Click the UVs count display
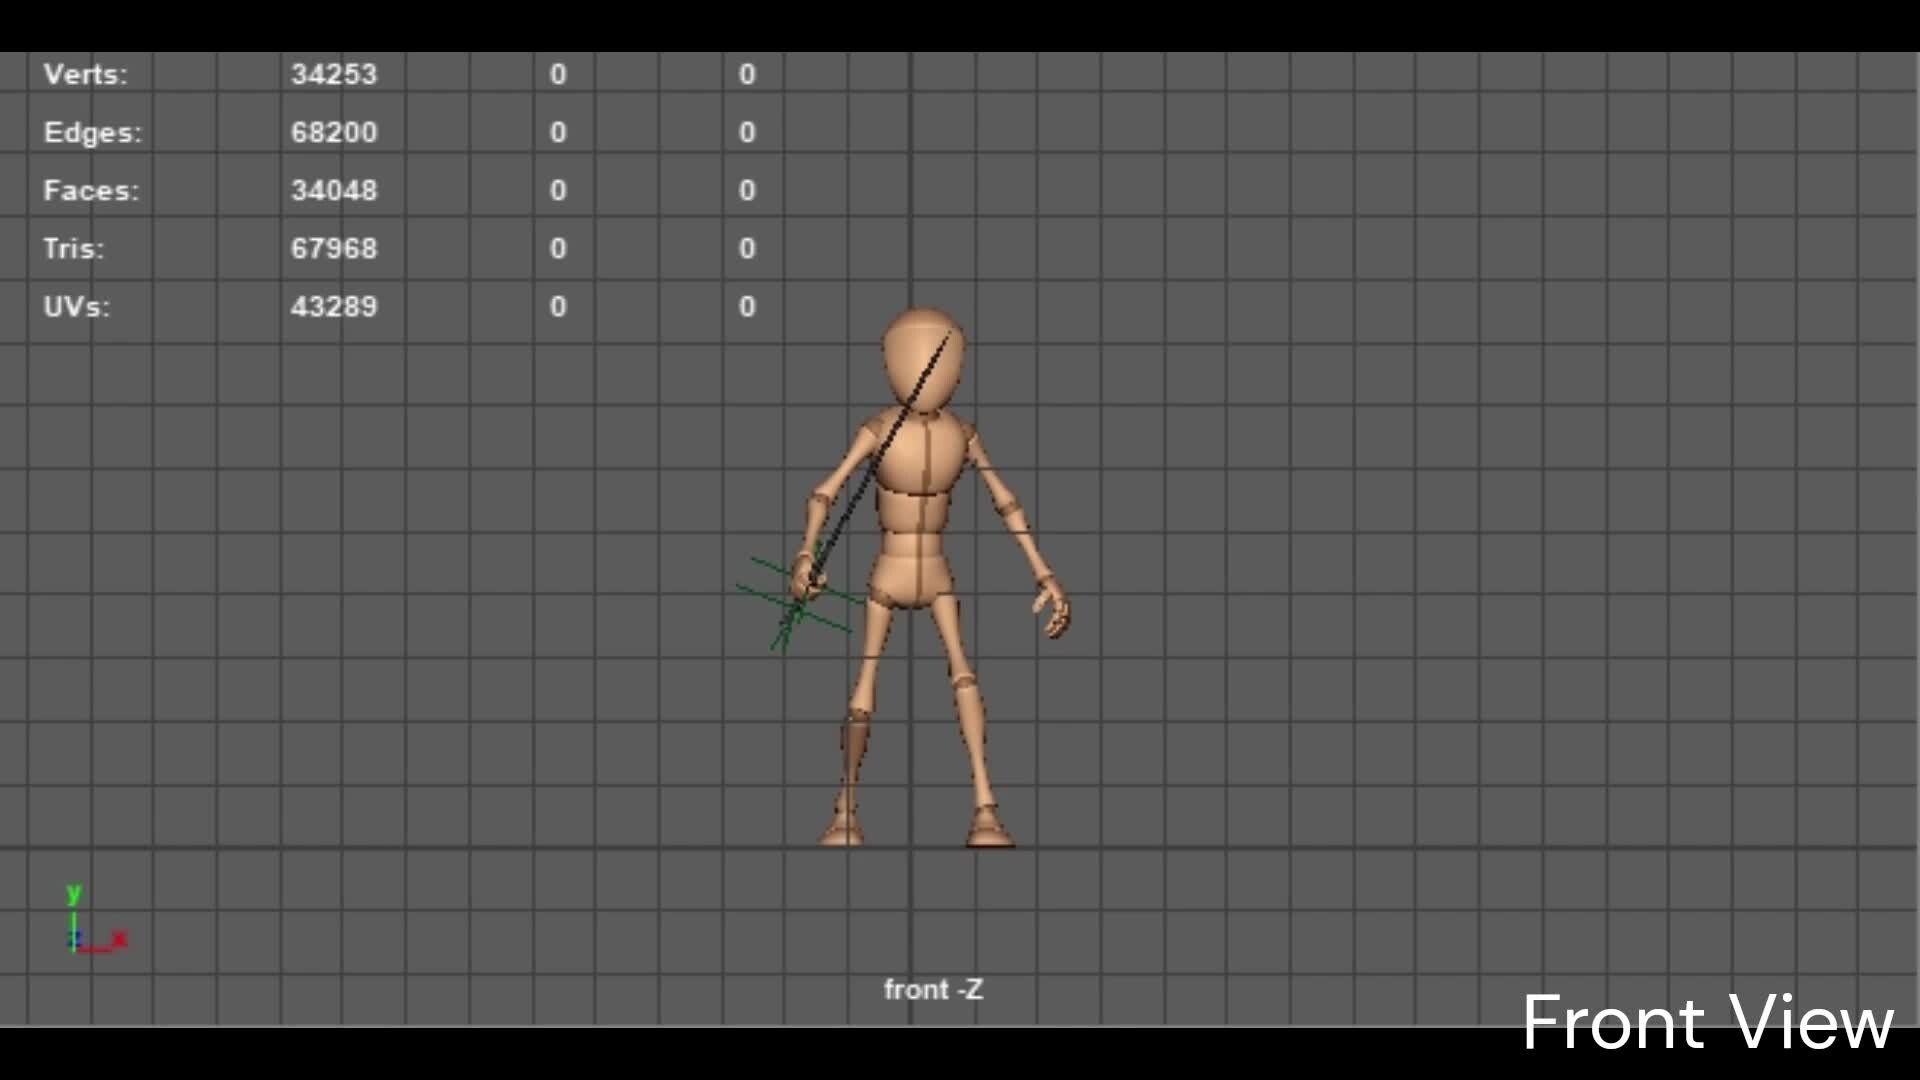Image resolution: width=1920 pixels, height=1080 pixels. click(x=334, y=307)
